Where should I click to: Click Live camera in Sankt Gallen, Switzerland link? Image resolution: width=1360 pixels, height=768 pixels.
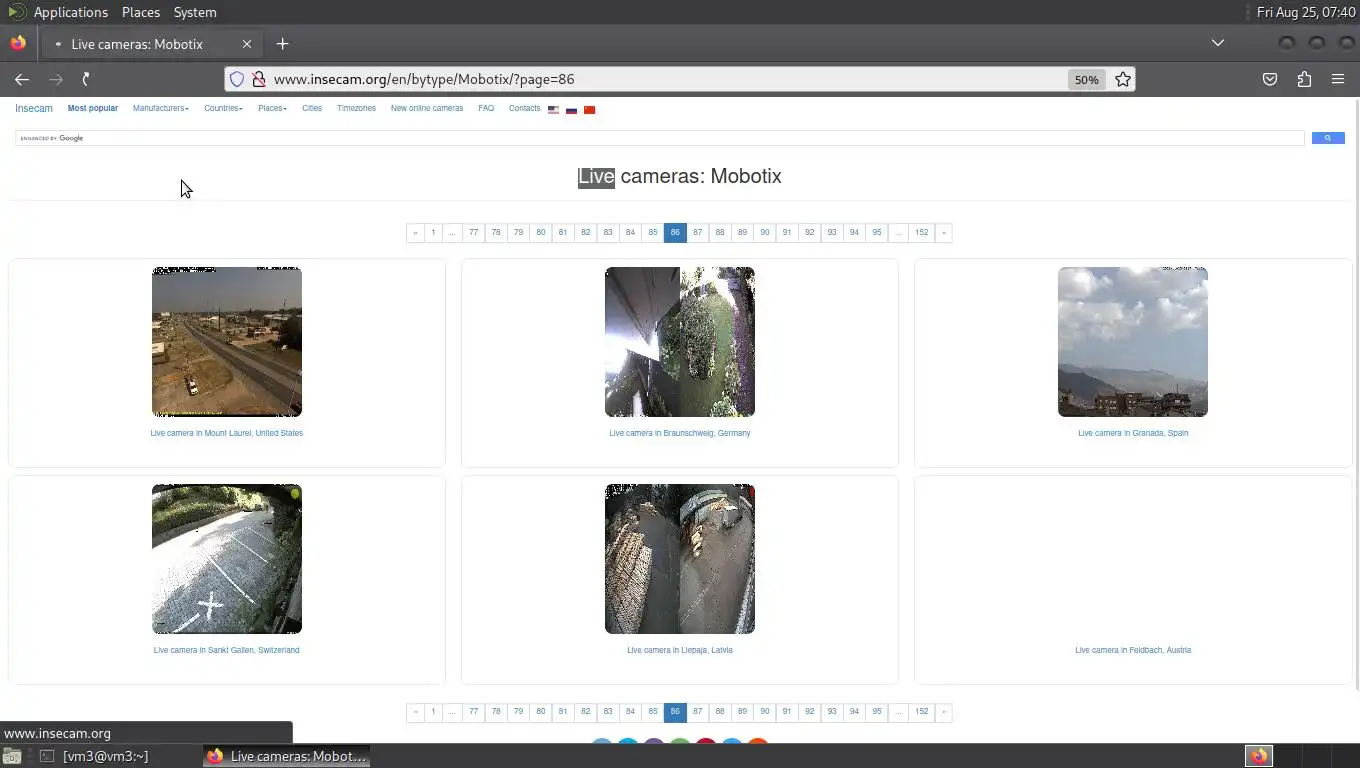pyautogui.click(x=227, y=650)
